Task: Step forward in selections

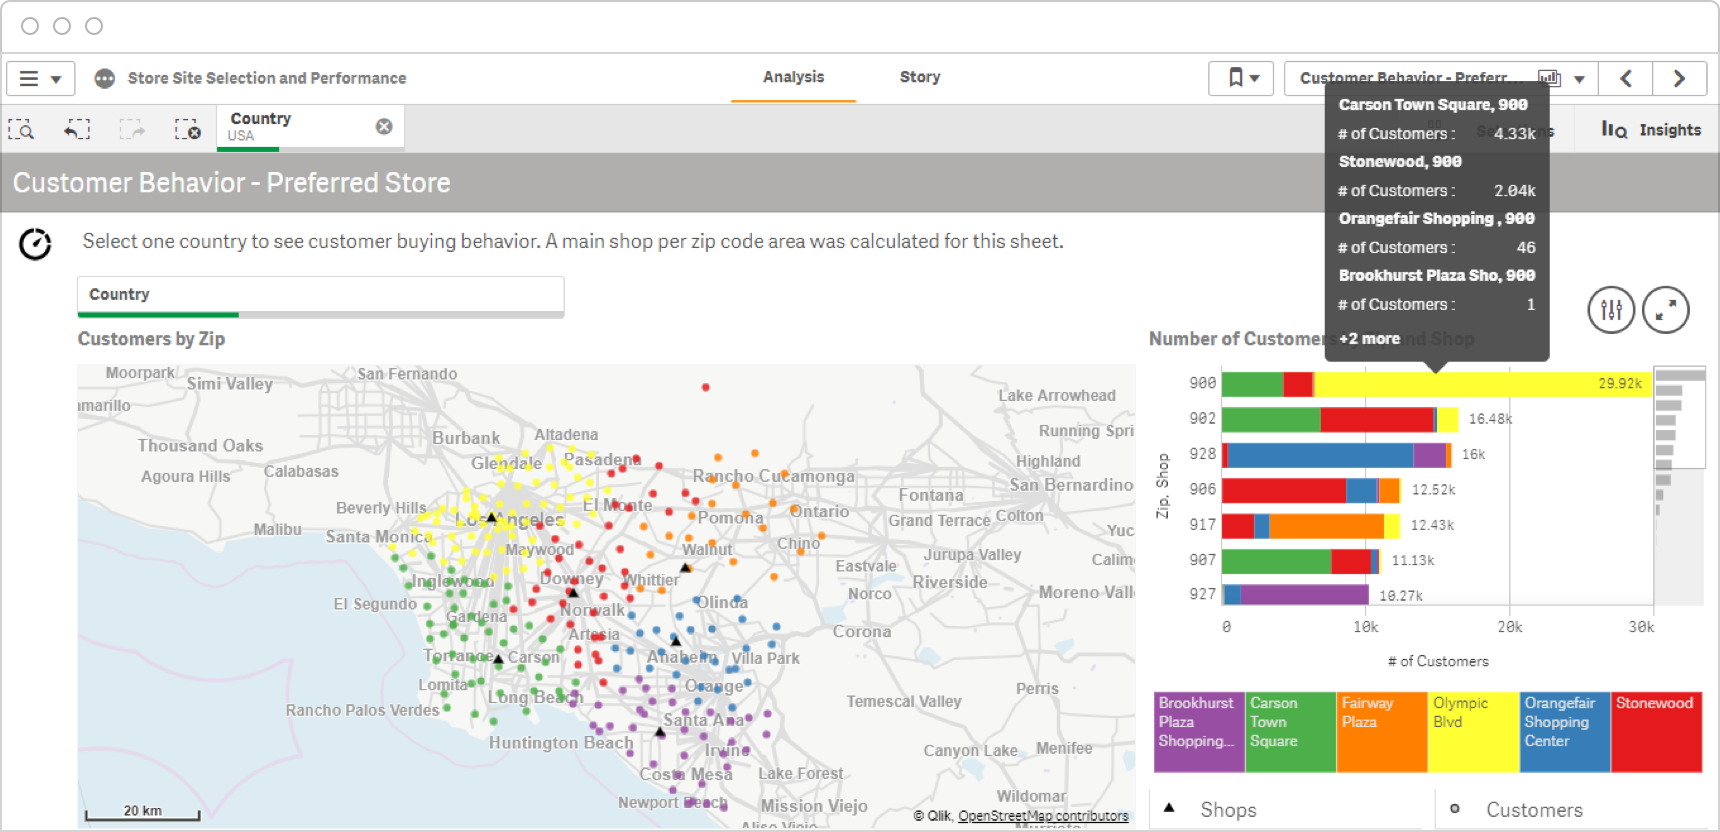Action: 132,129
